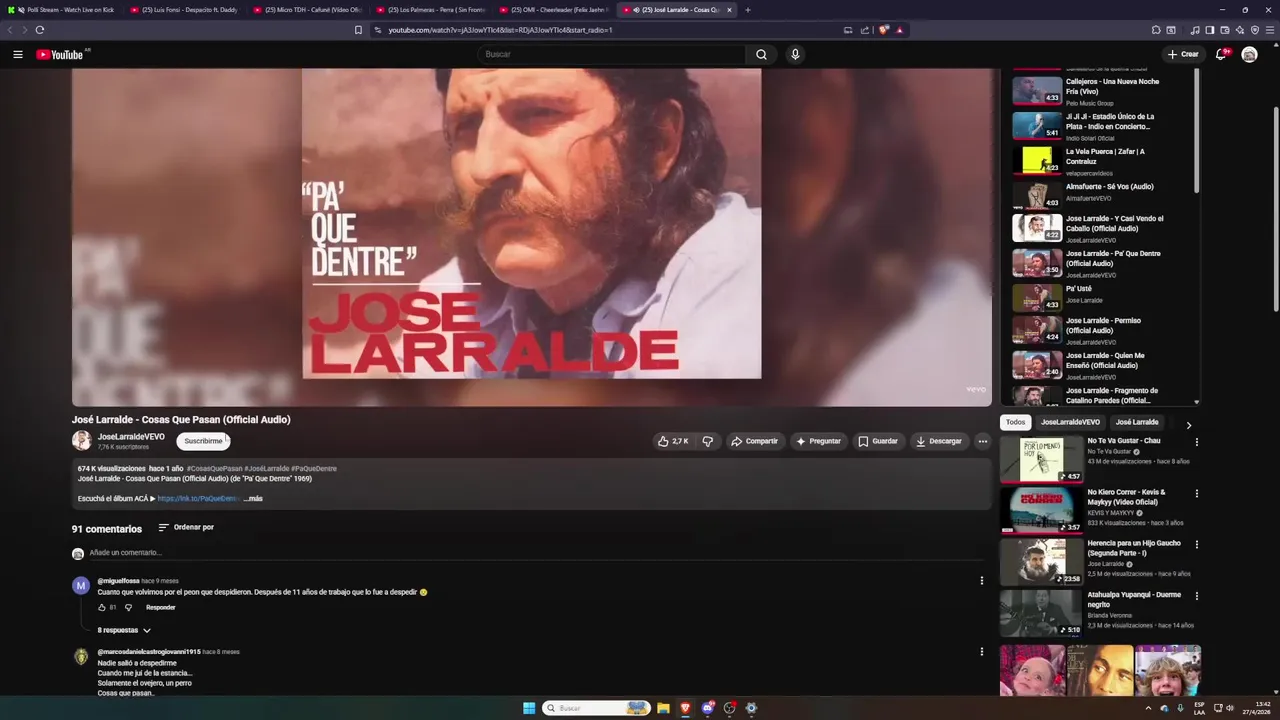Open Brave Shields lion icon
This screenshot has height=720, width=1280.
[x=883, y=30]
